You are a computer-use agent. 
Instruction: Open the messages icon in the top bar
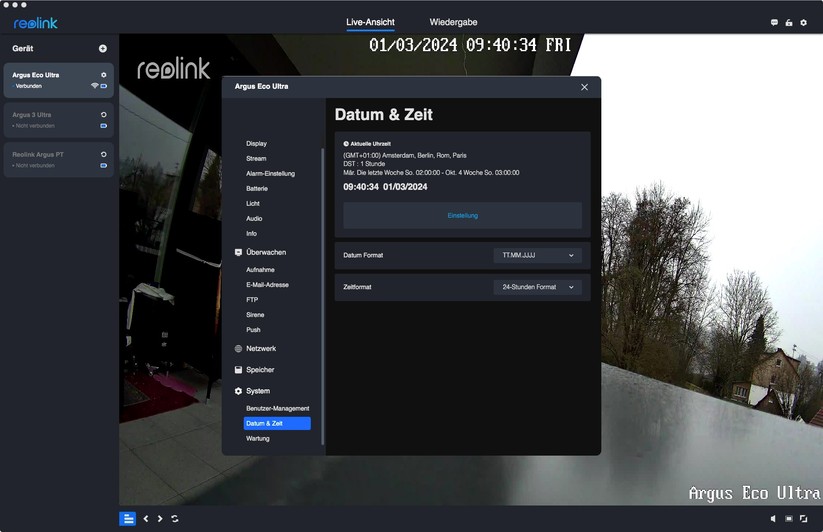(x=774, y=23)
